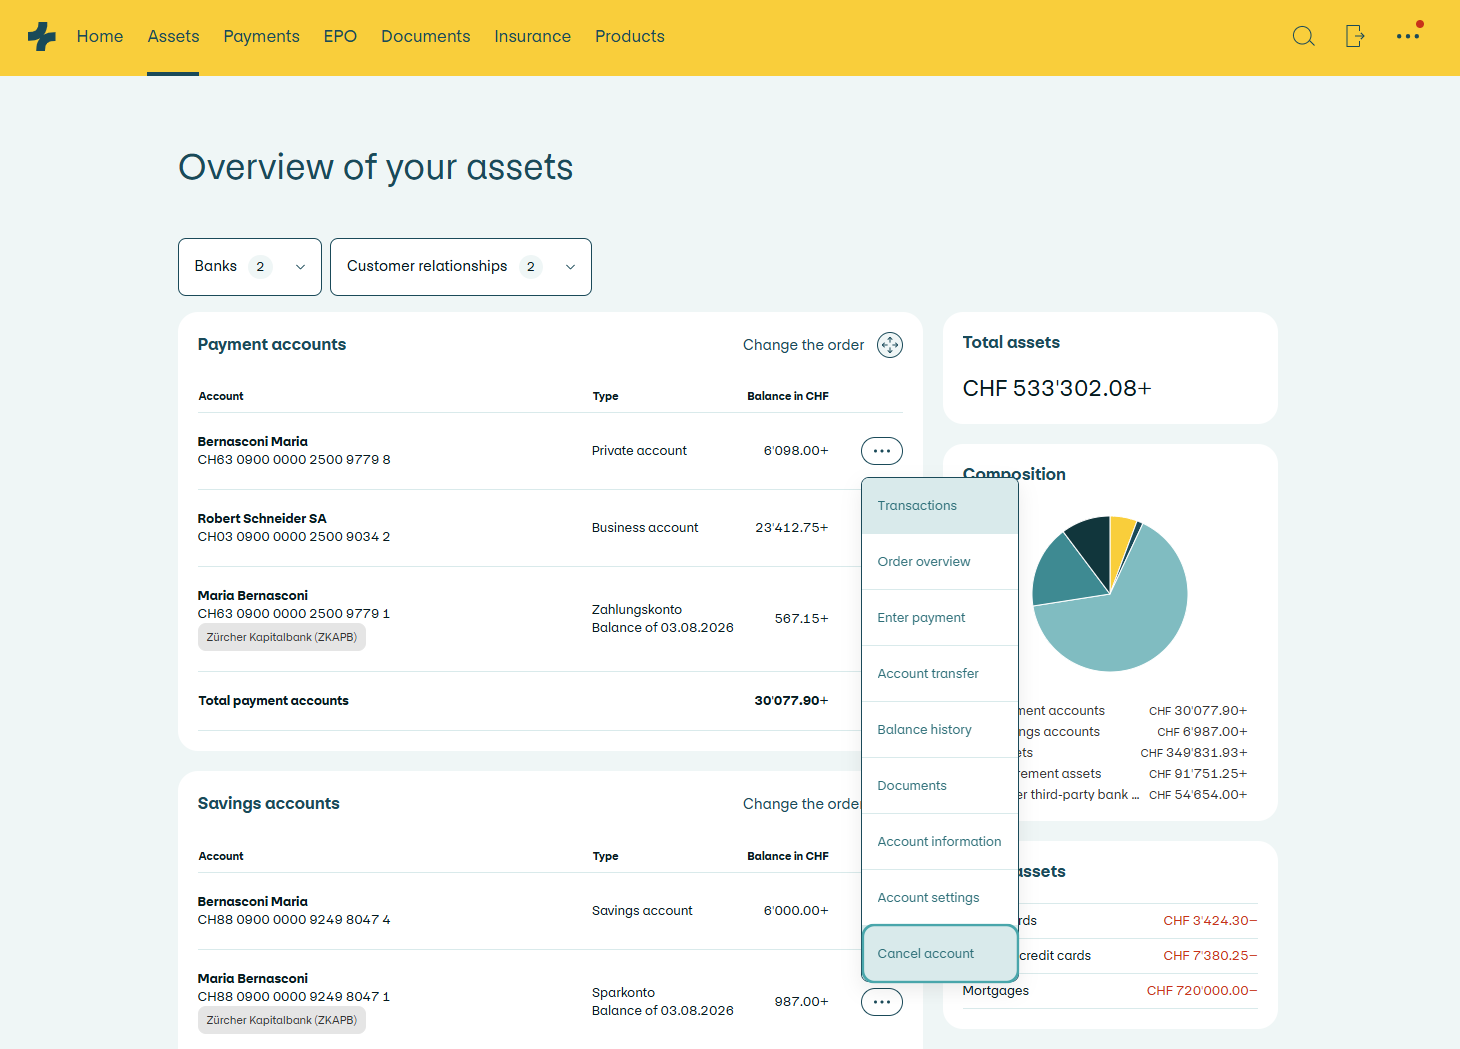Click the Total assets CHF 533'302.08+ value
Viewport: 1460px width, 1049px height.
pos(1057,389)
